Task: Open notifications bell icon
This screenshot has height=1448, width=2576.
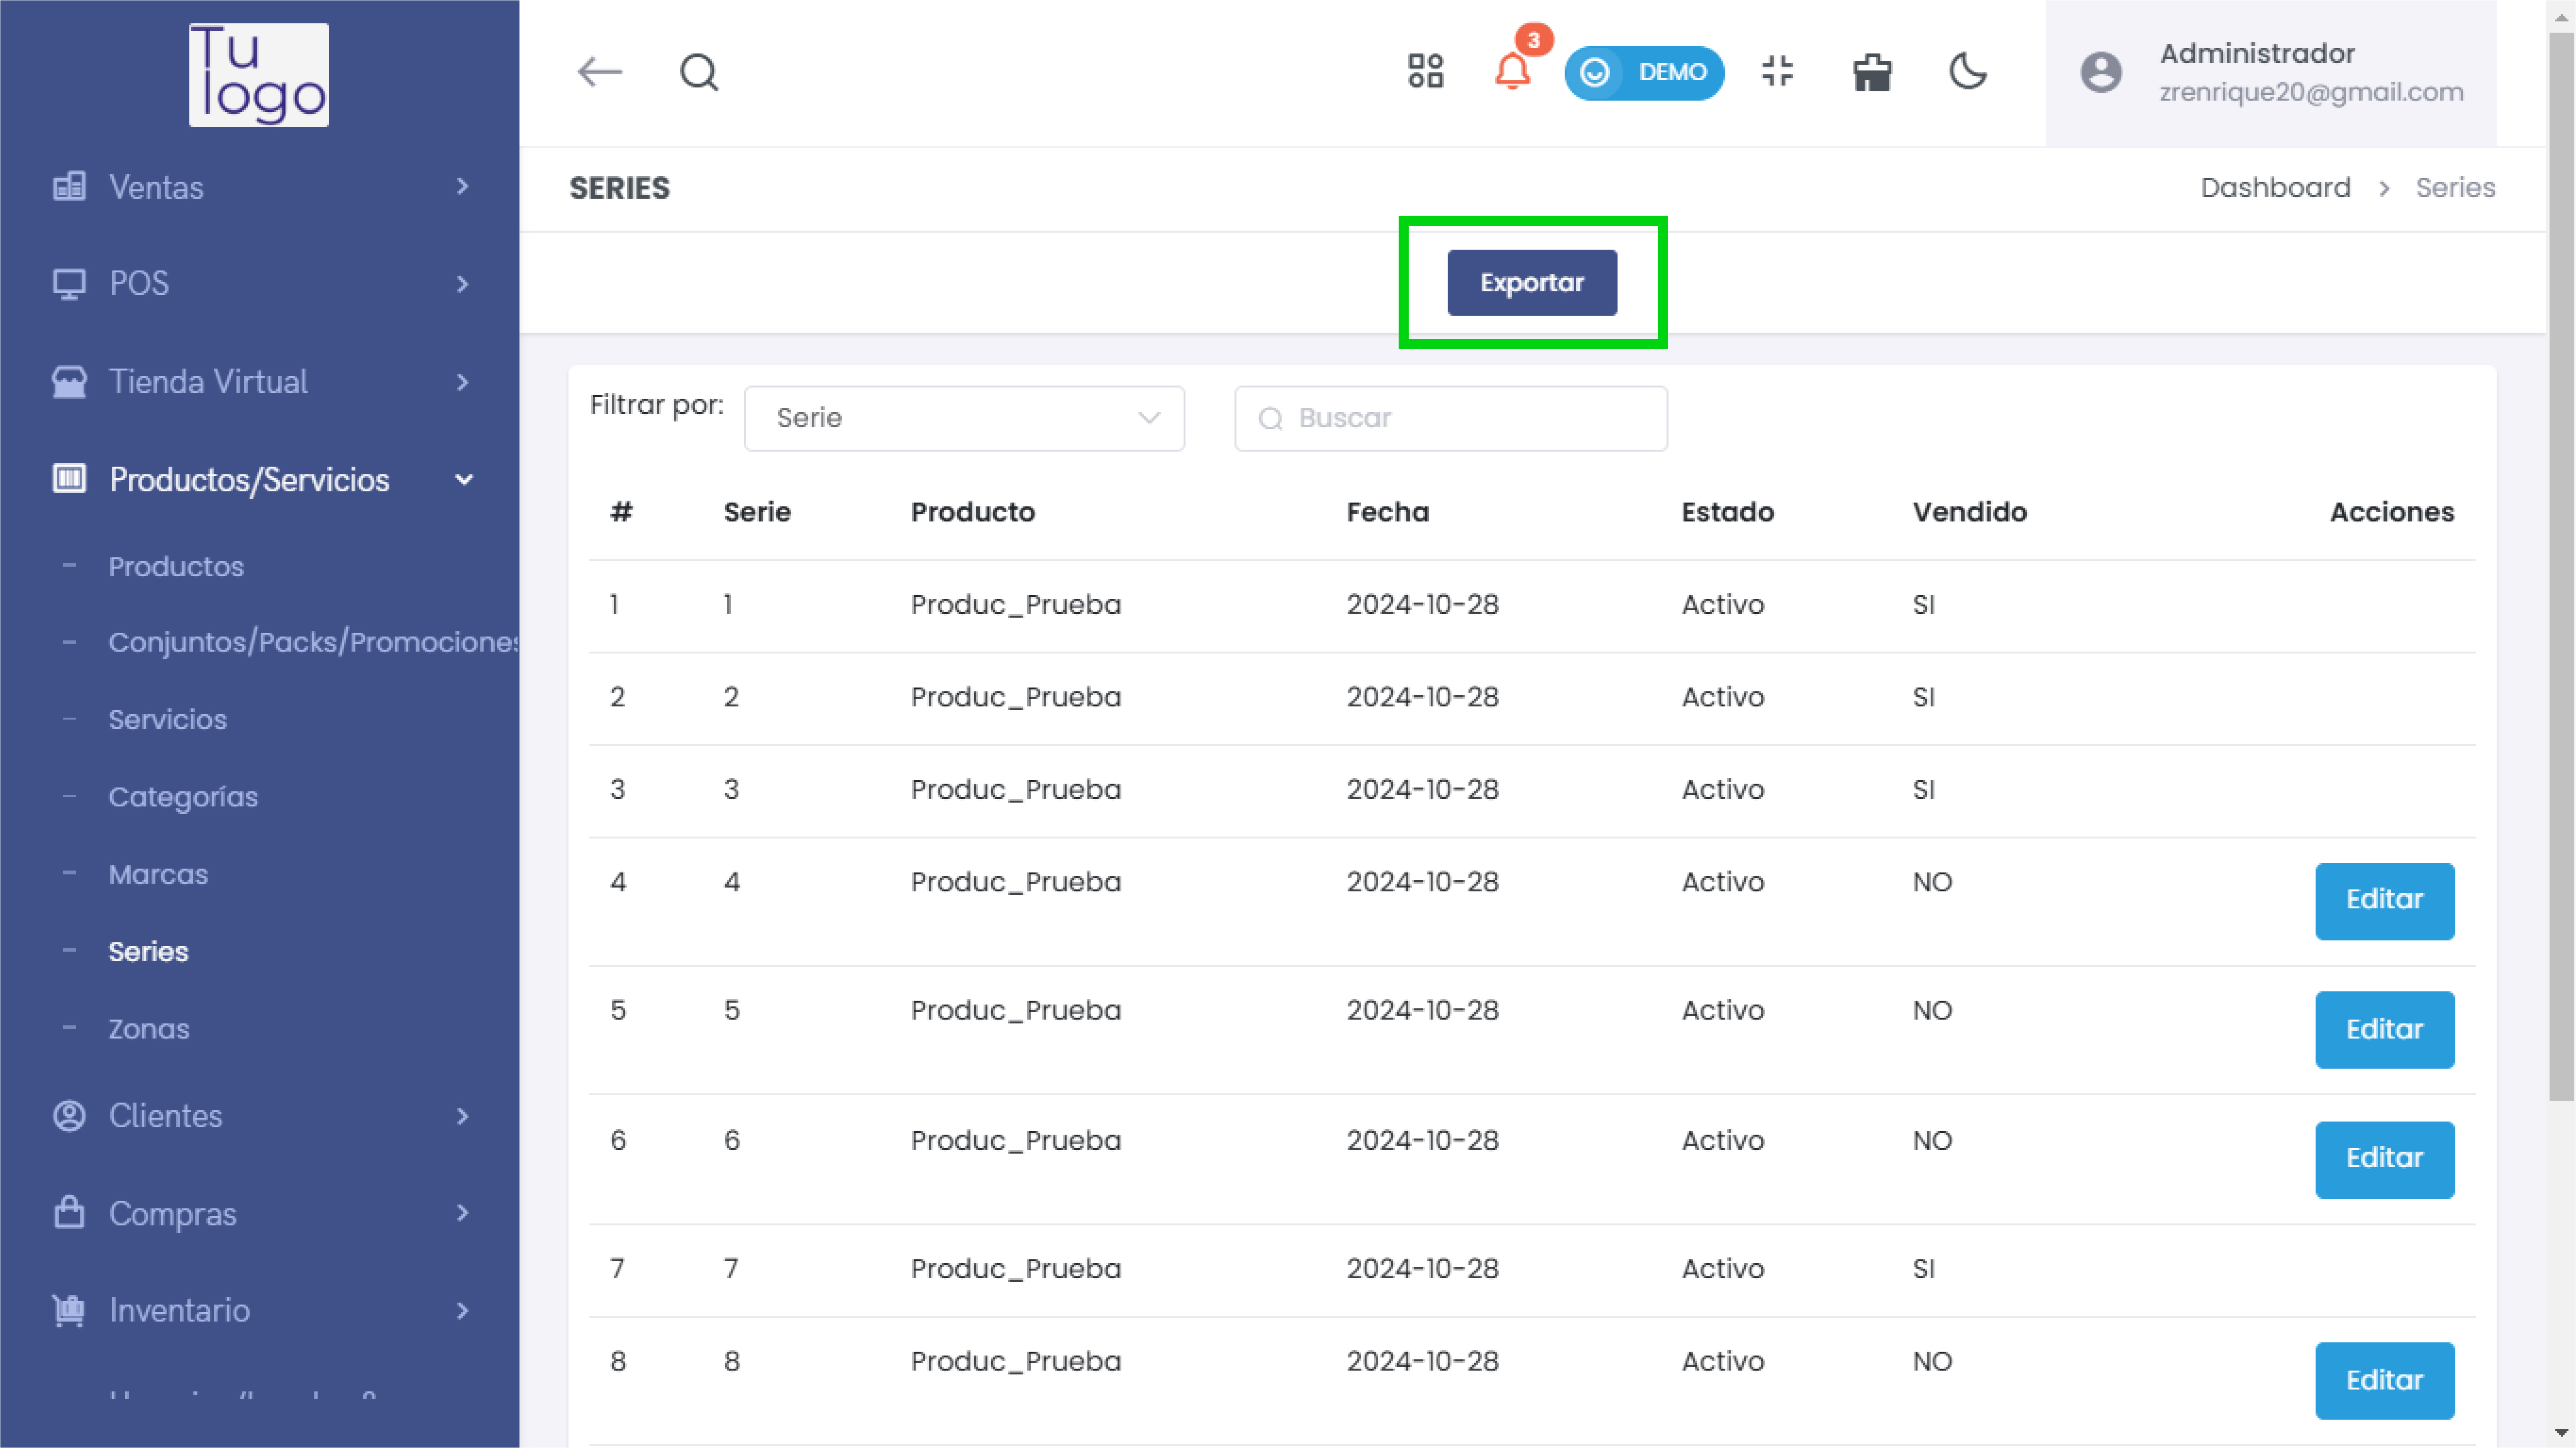Action: click(1512, 72)
